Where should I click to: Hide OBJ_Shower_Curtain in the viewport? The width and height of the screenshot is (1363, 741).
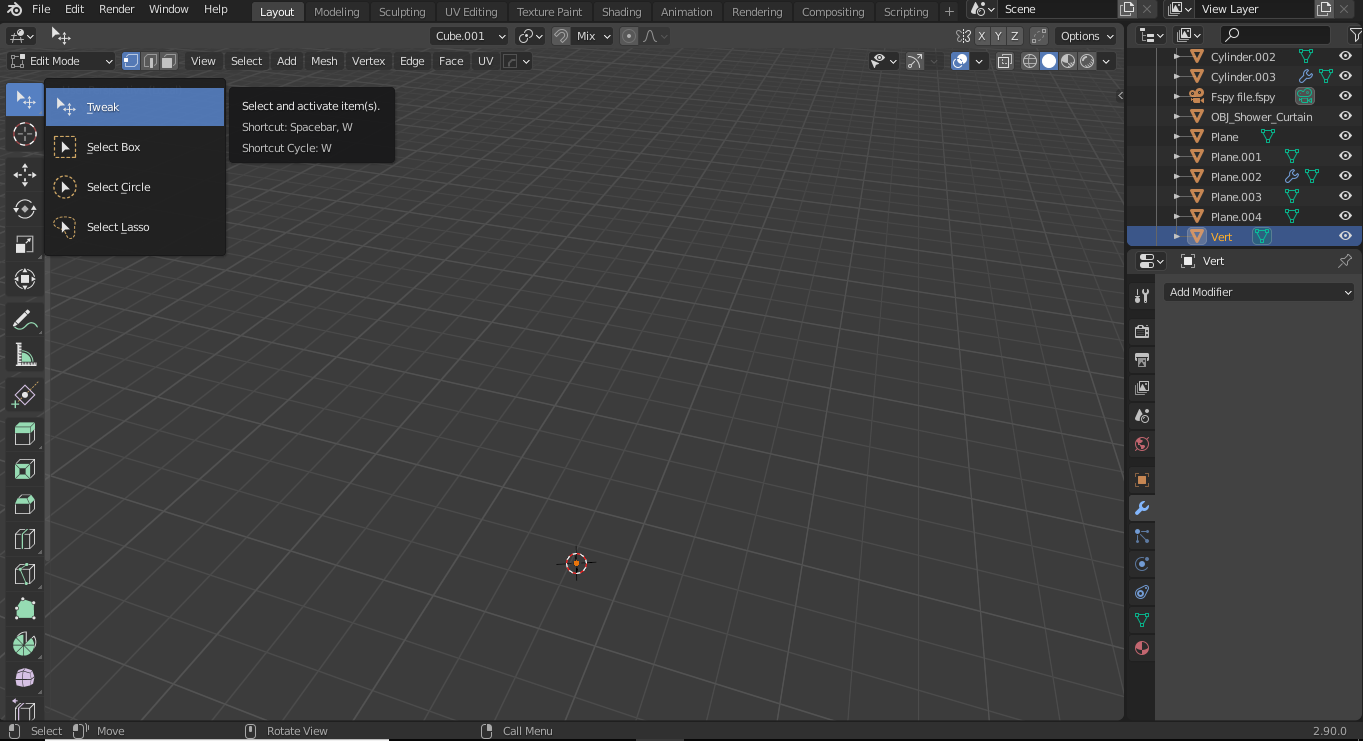[x=1345, y=117]
